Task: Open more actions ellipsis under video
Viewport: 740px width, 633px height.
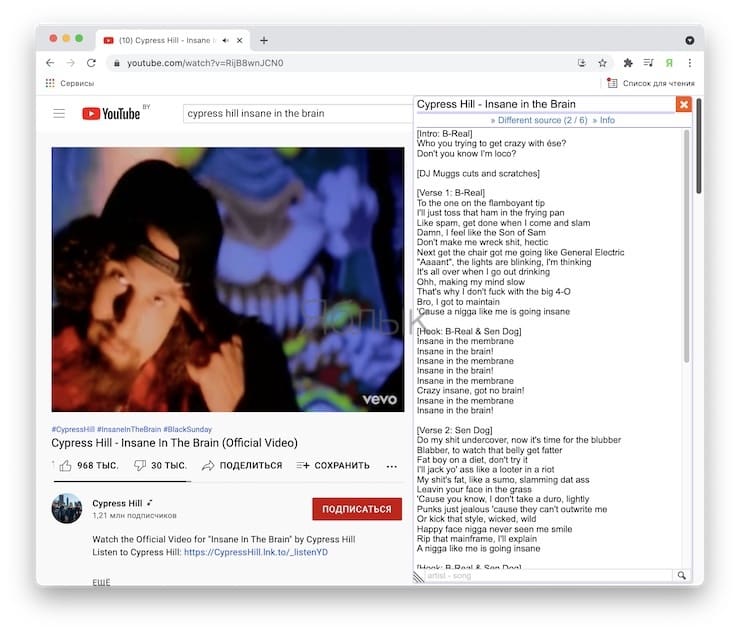Action: [x=391, y=466]
